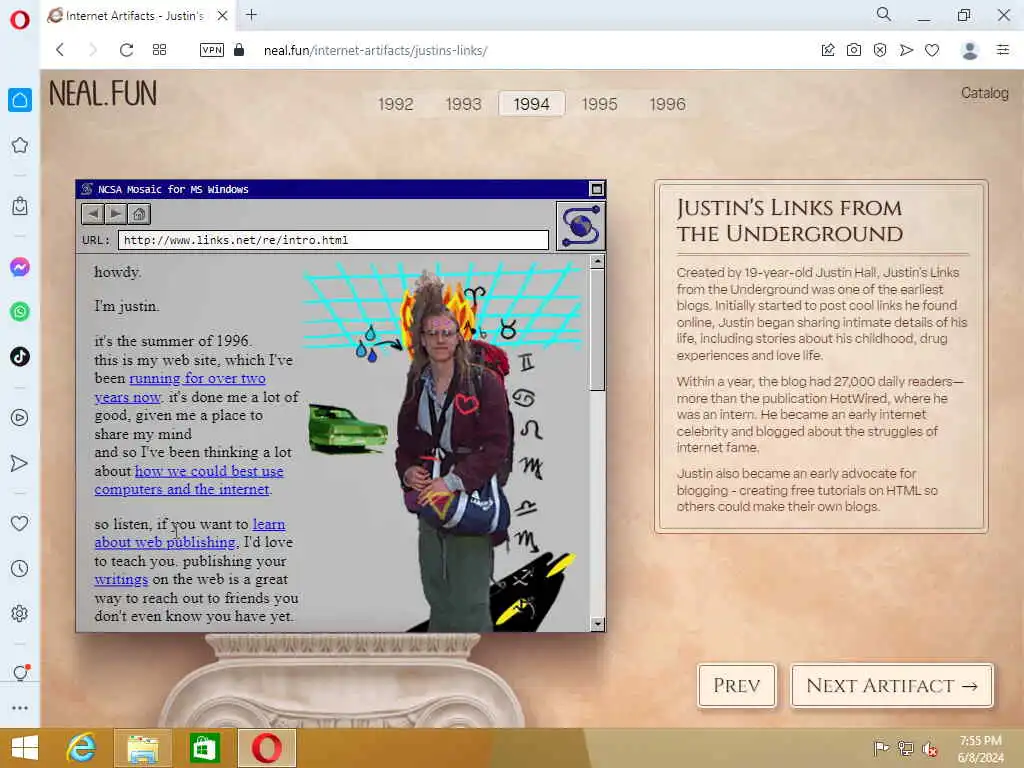Open My Flow arrow in sidebar
1024x768 pixels.
pos(20,463)
